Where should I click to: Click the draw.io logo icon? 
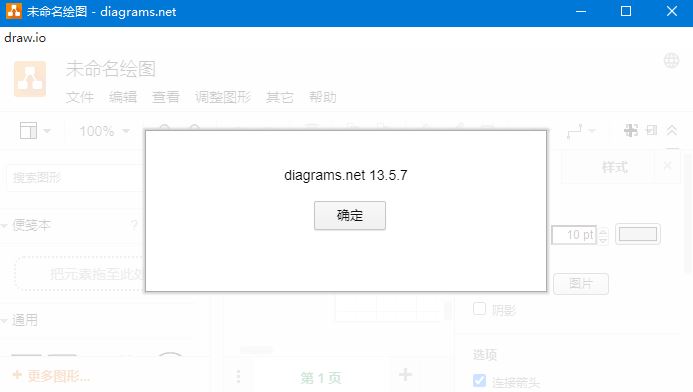pos(30,79)
